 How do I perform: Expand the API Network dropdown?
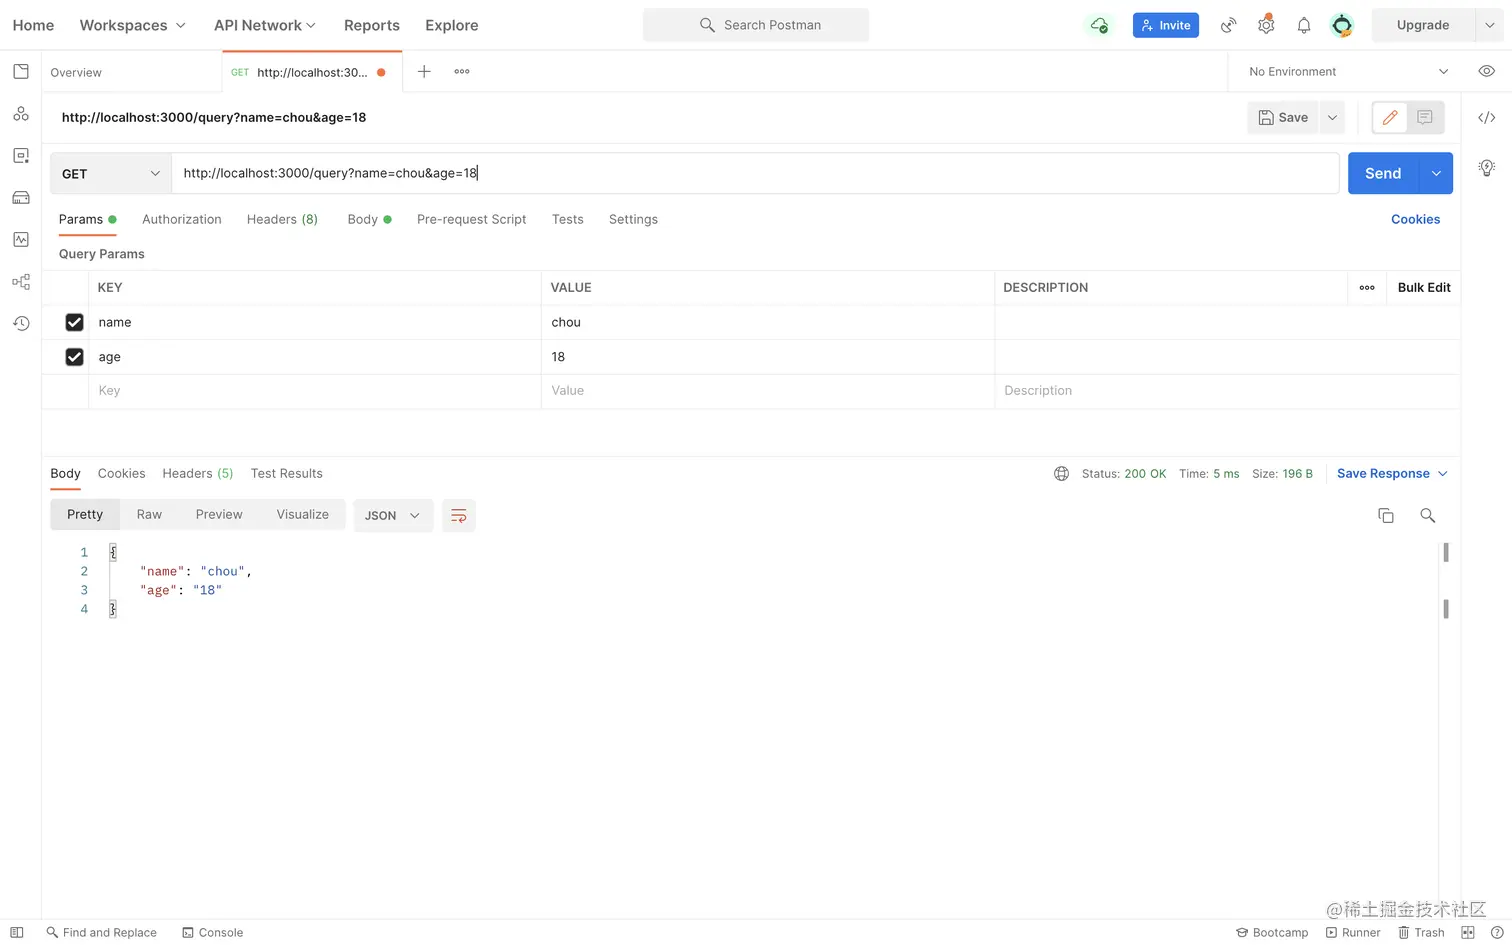264,25
